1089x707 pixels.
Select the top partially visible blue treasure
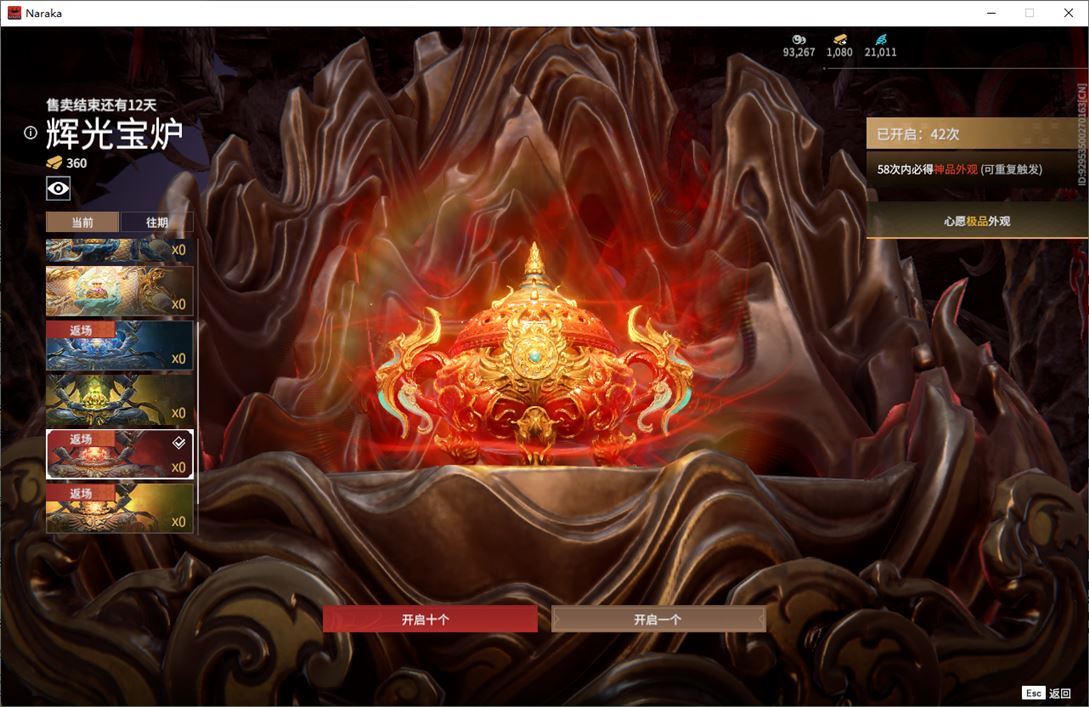click(119, 251)
